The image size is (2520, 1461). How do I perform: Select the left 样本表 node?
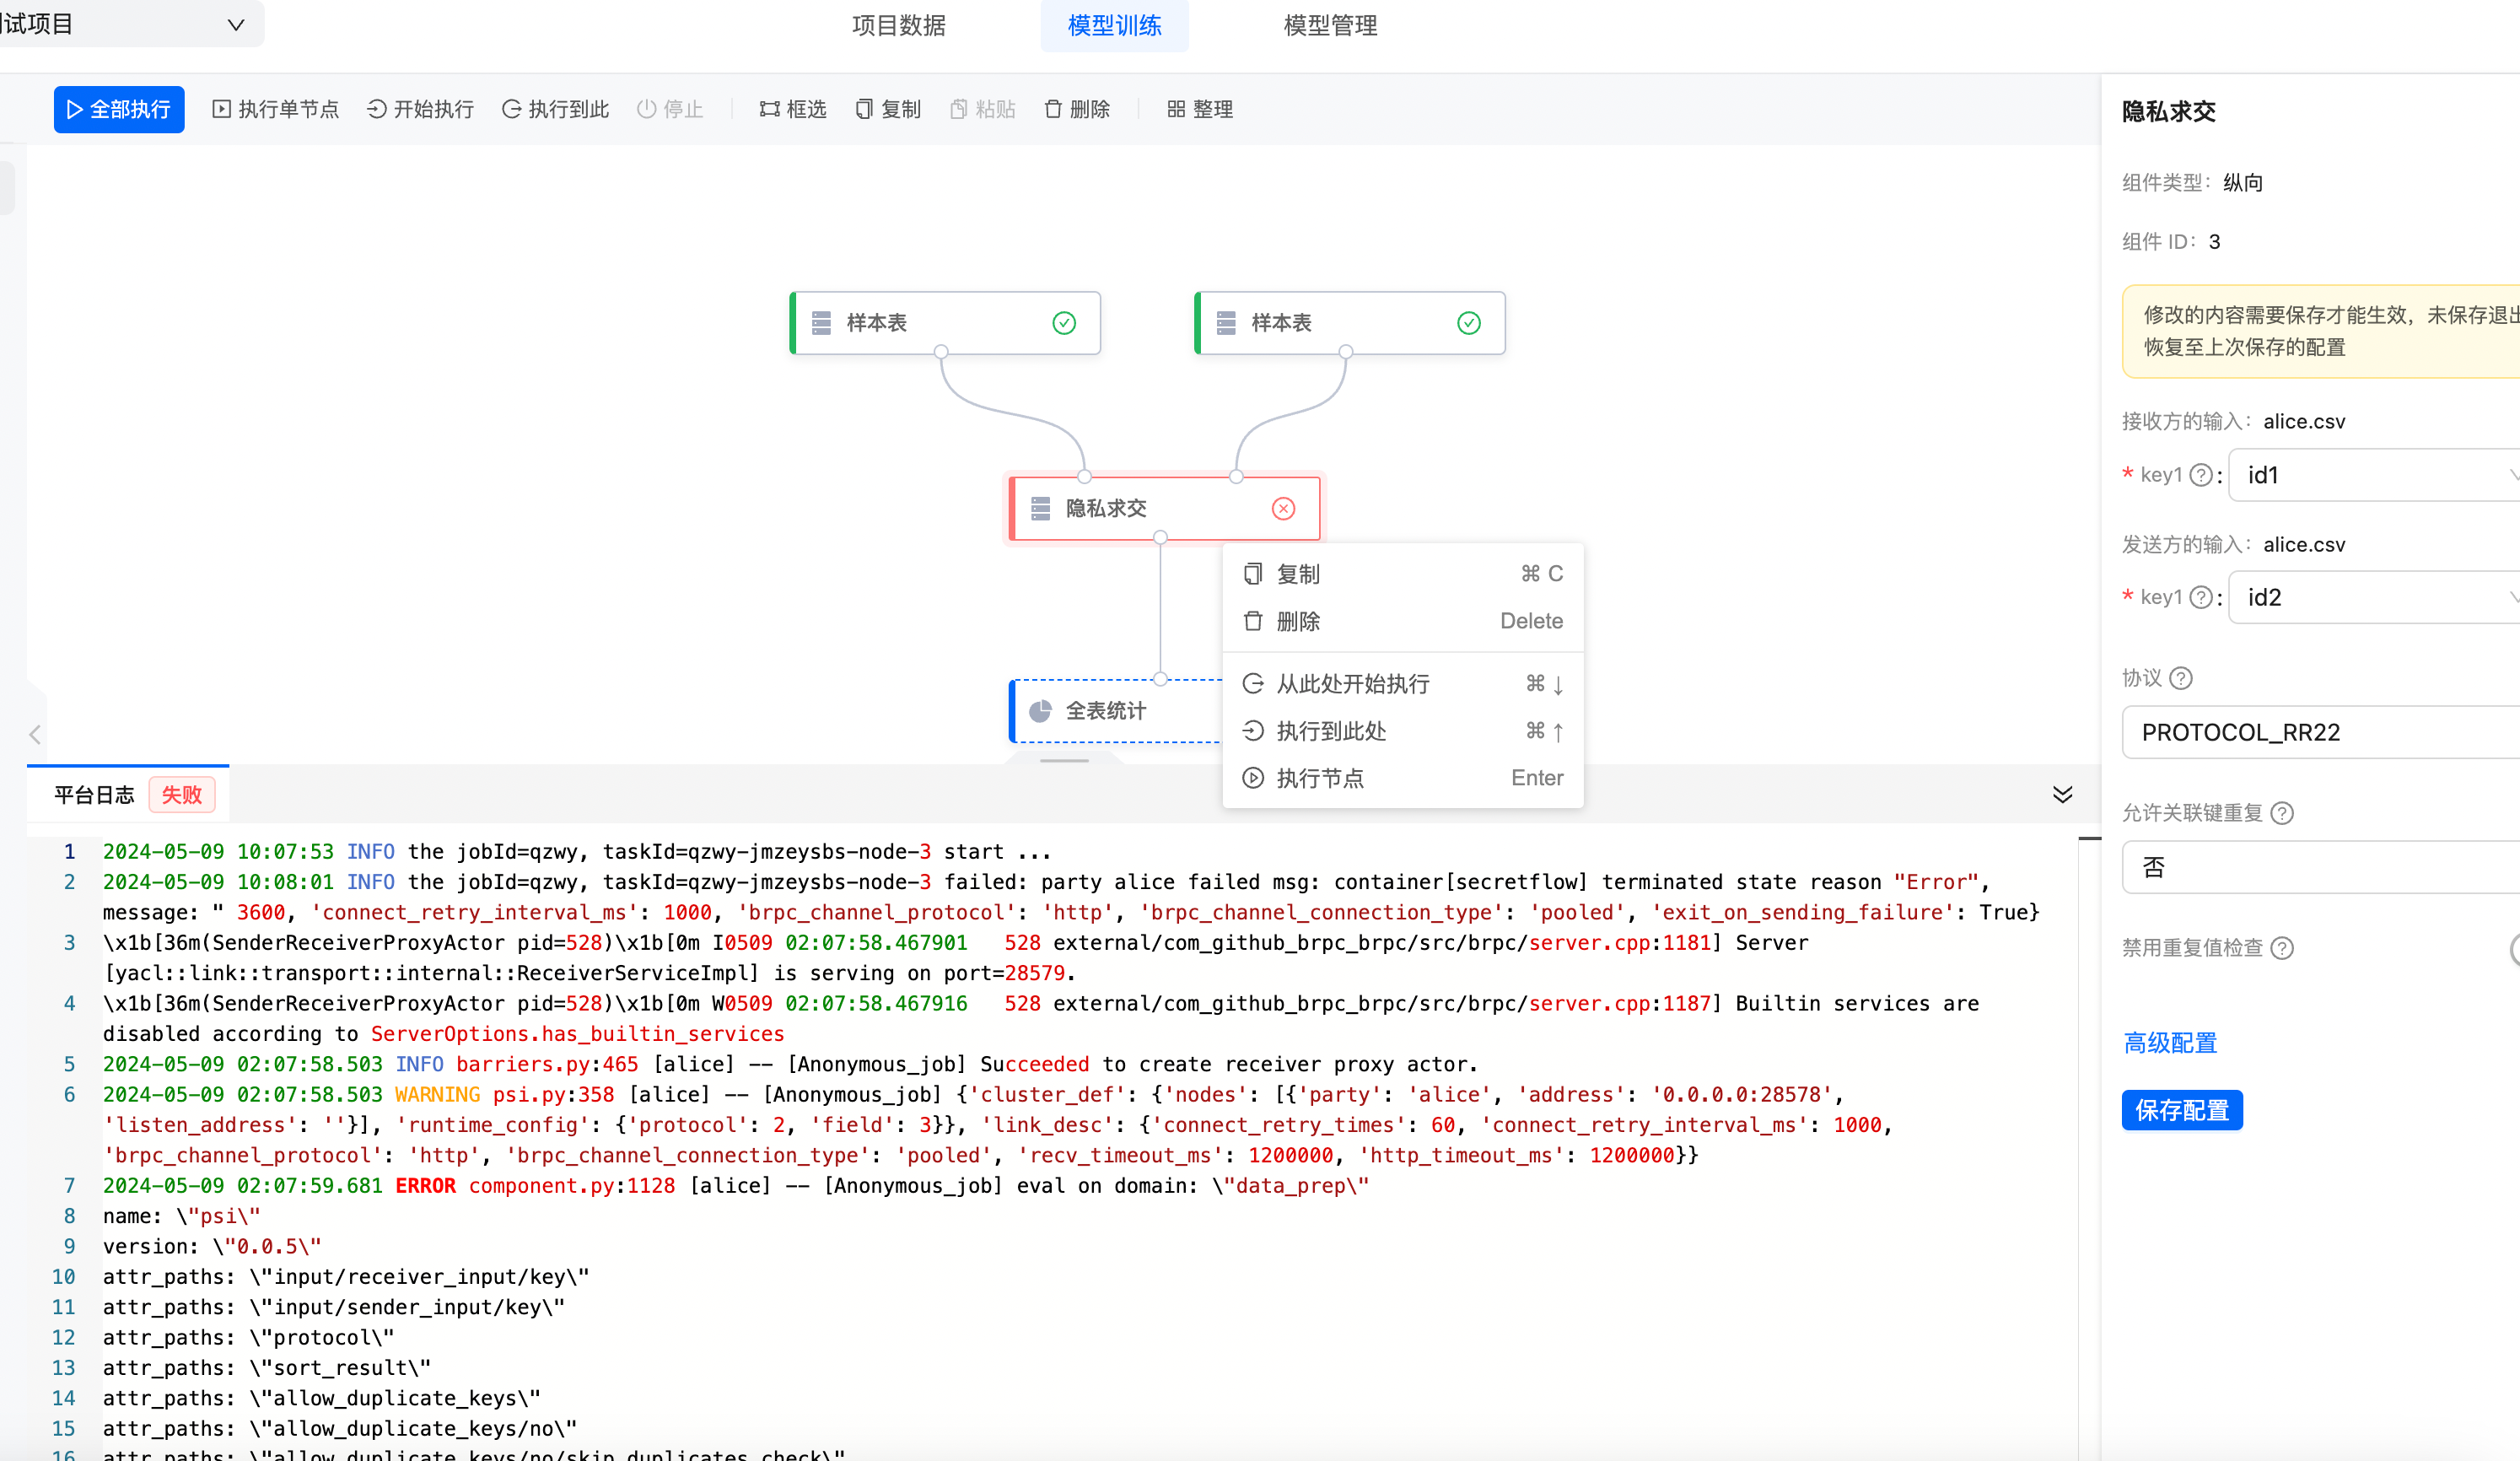pos(945,323)
